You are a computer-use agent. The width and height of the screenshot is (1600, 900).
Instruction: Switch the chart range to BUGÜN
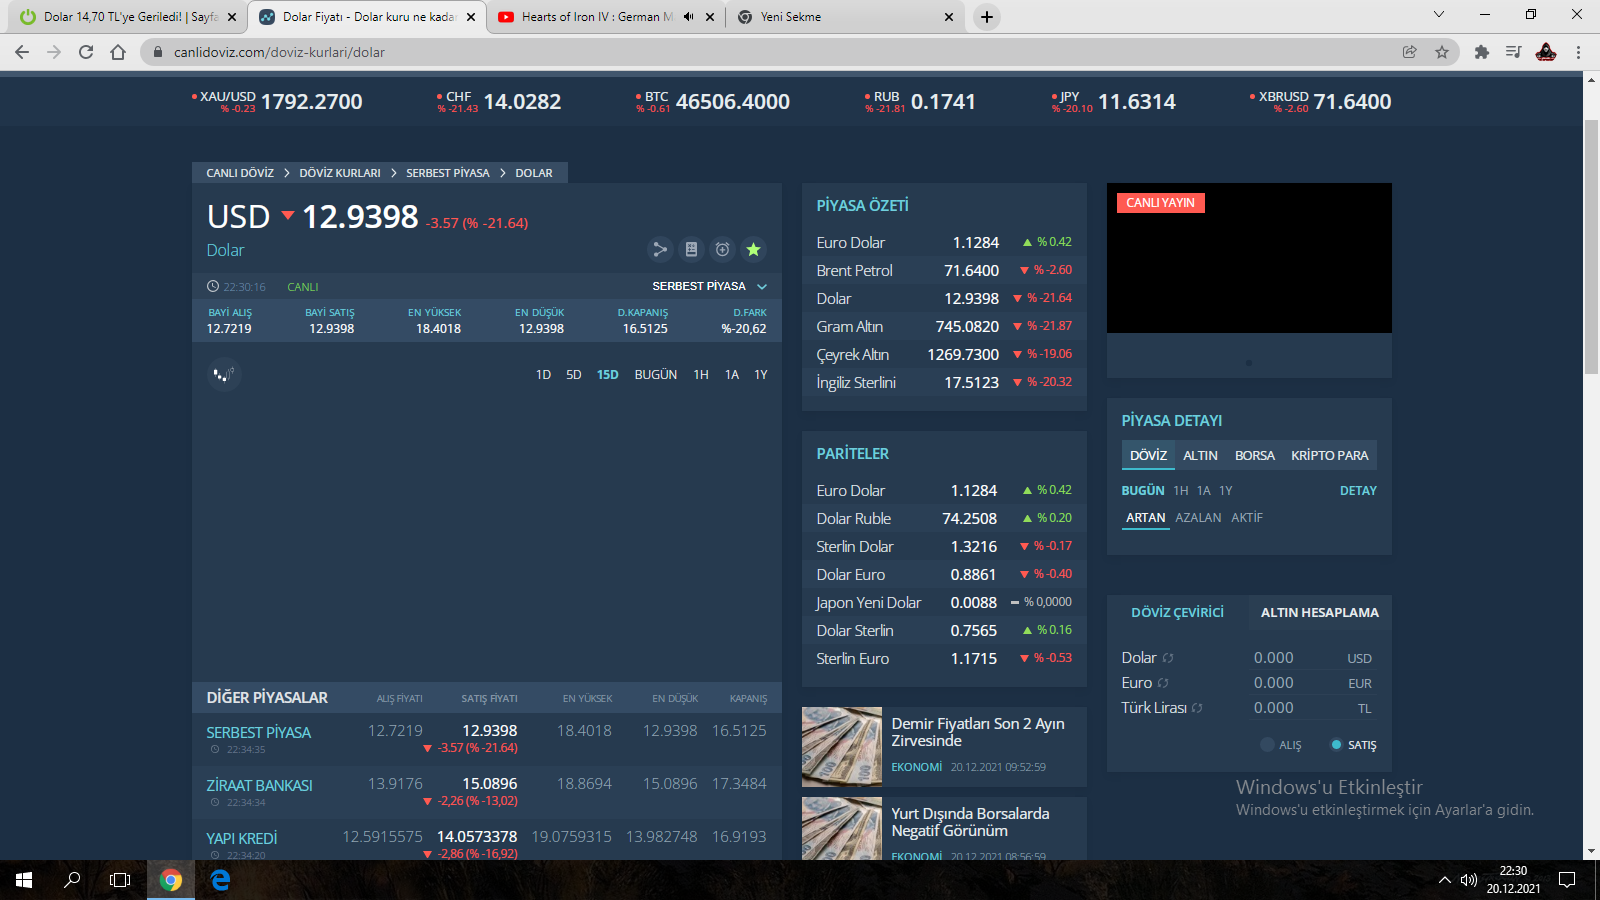(656, 375)
